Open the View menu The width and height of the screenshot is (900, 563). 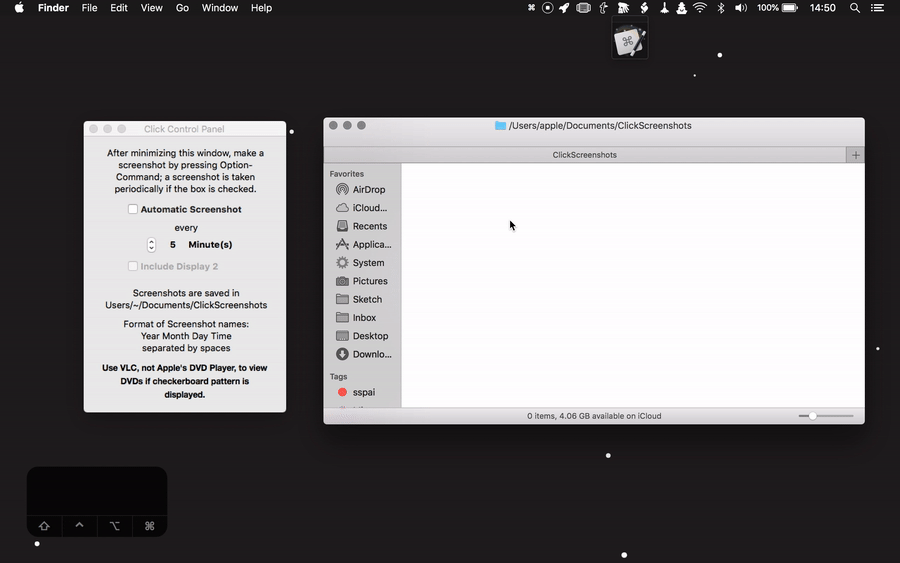coord(151,8)
